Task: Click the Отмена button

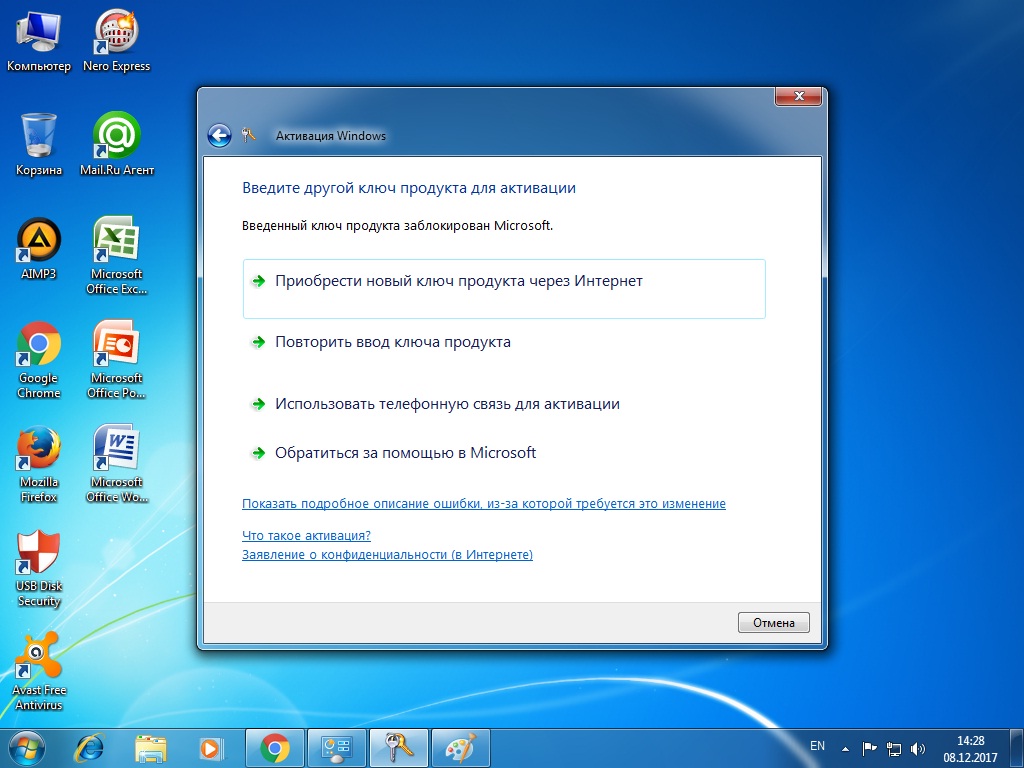Action: tap(774, 622)
